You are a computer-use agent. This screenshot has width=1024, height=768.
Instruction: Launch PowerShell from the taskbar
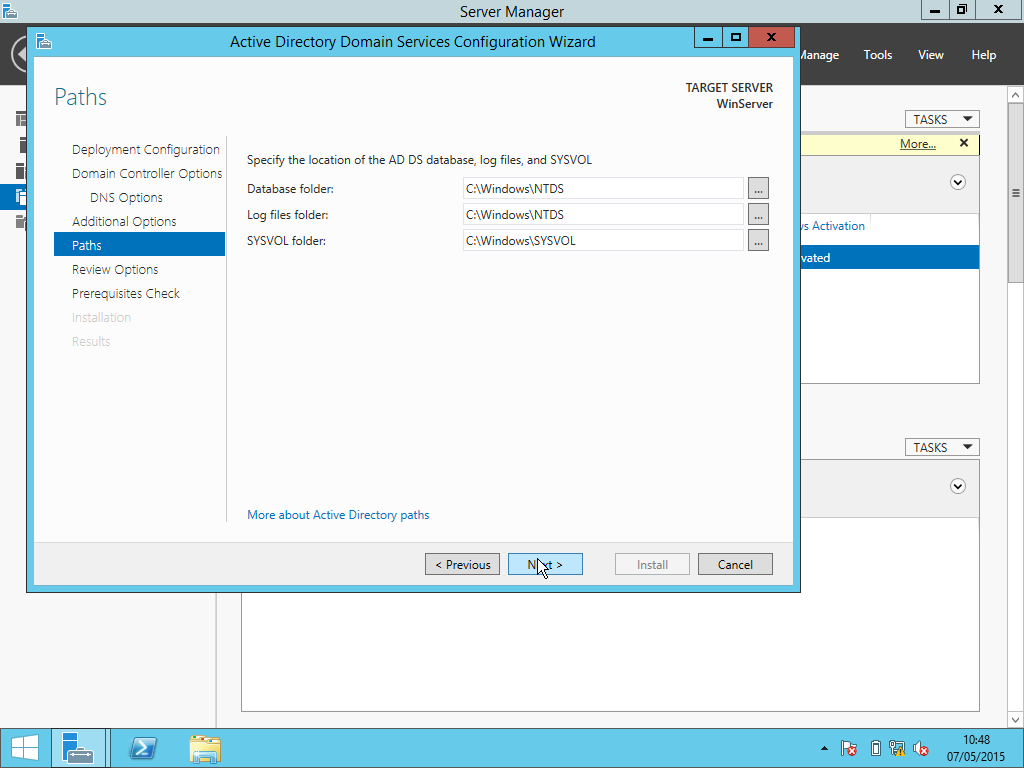(143, 748)
